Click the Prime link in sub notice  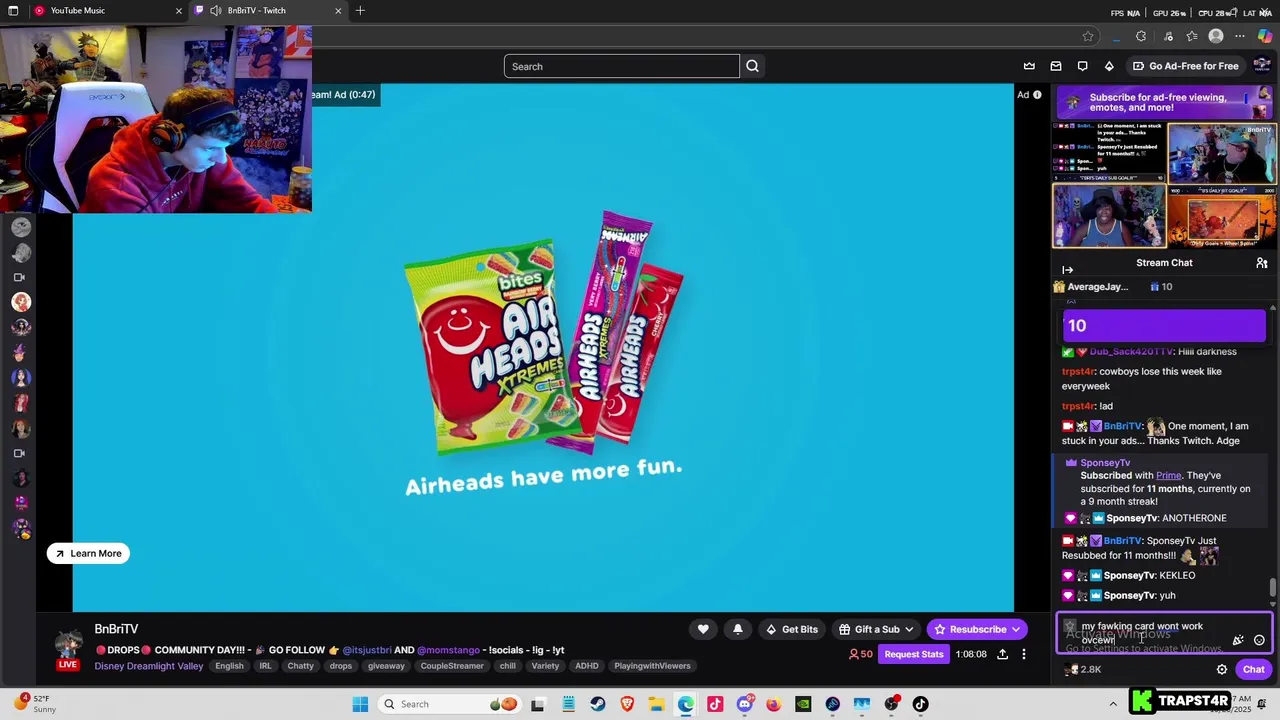tap(1168, 476)
